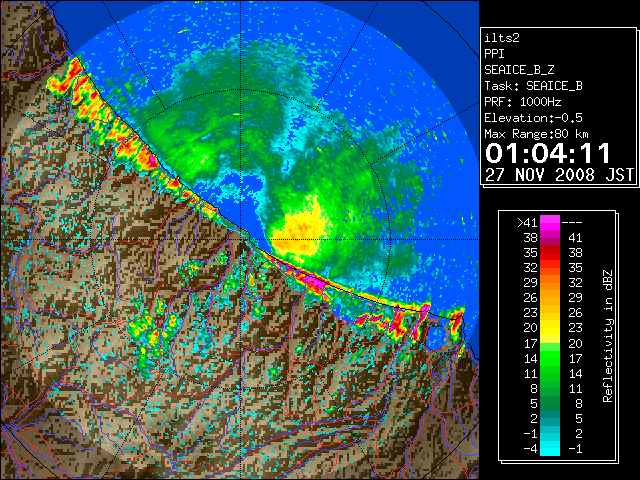Click the "PRF: 1000Hz" entry
Viewport: 640px width, 480px height.
coord(522,102)
